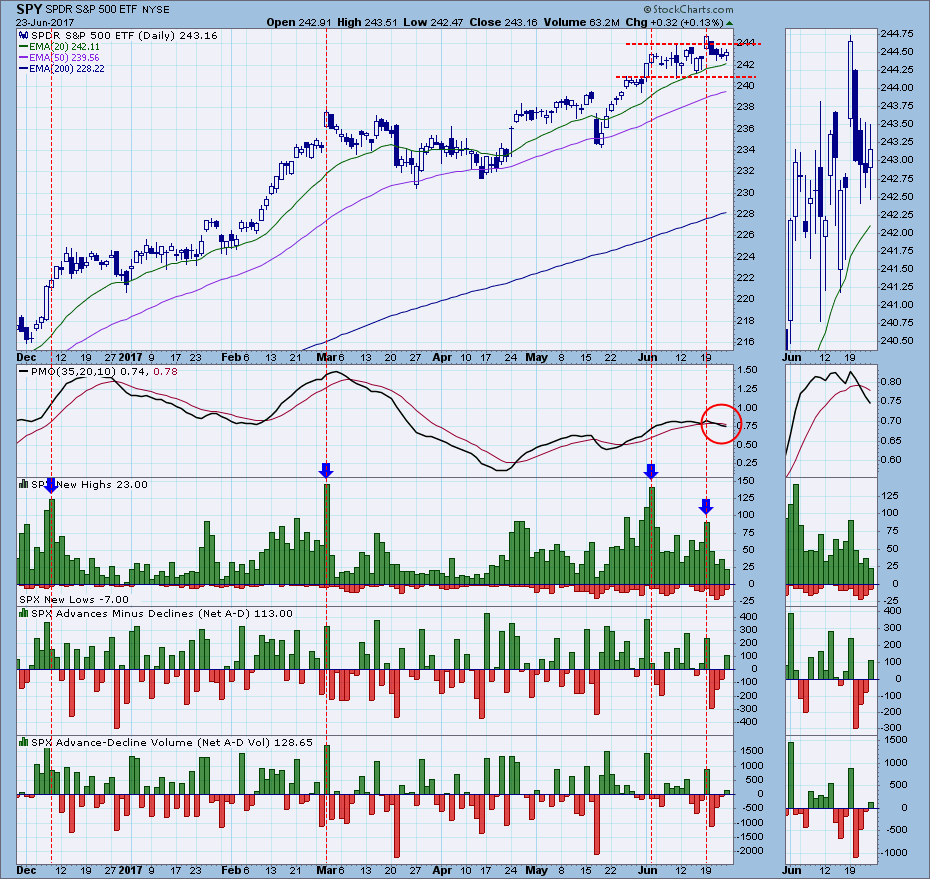
Task: Click the black line swatch before PMO(35,20,10)
Action: point(24,372)
